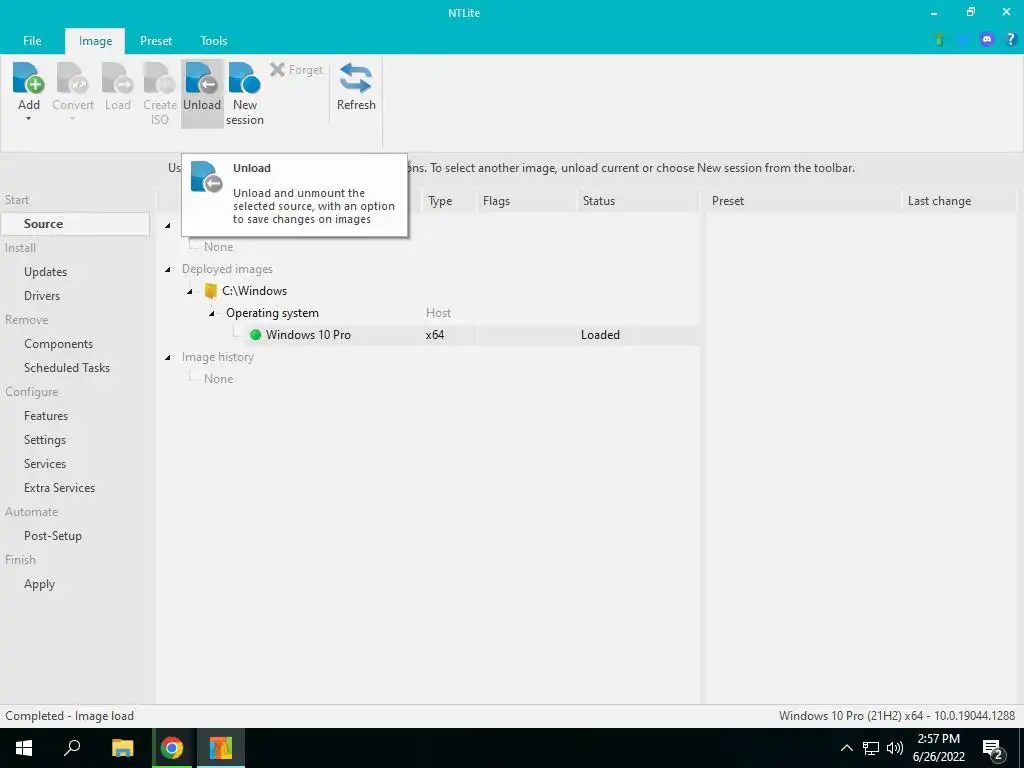Click the C:\Windows folder icon
The width and height of the screenshot is (1024, 768).
[x=210, y=291]
